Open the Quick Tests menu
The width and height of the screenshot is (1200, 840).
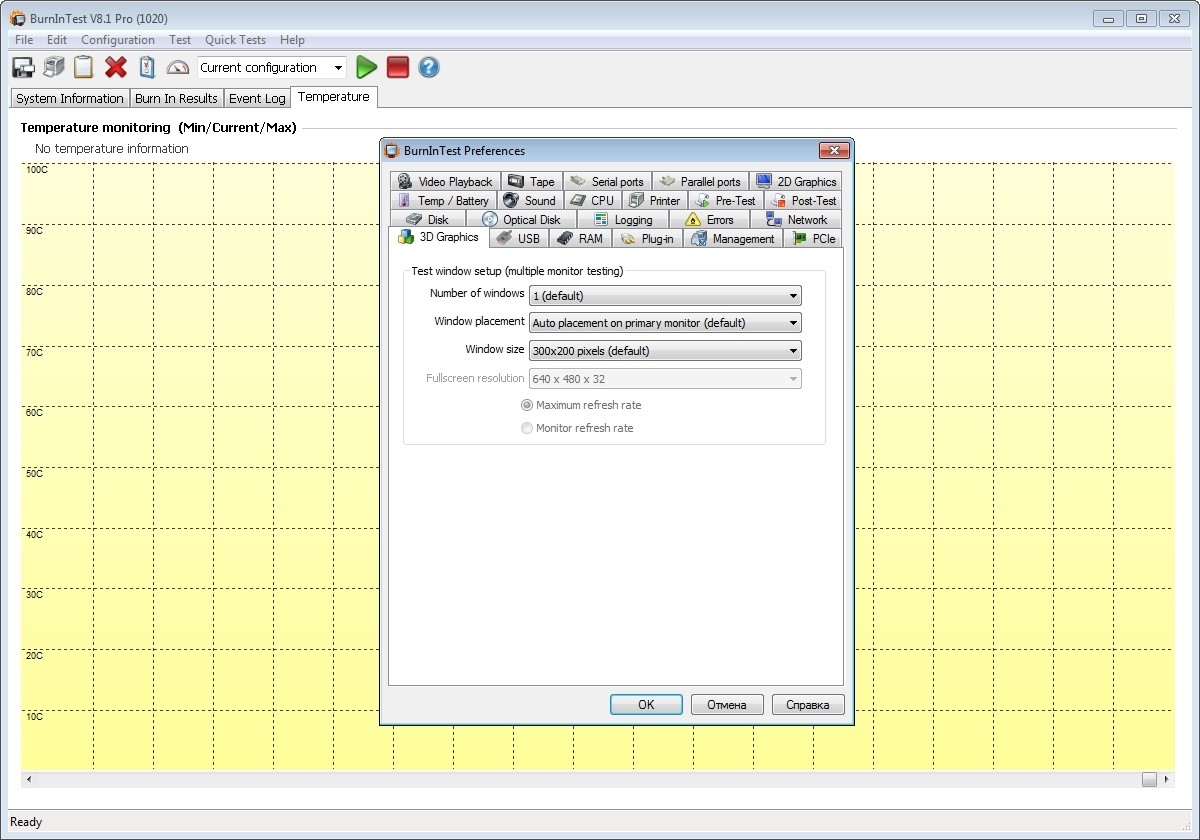235,40
